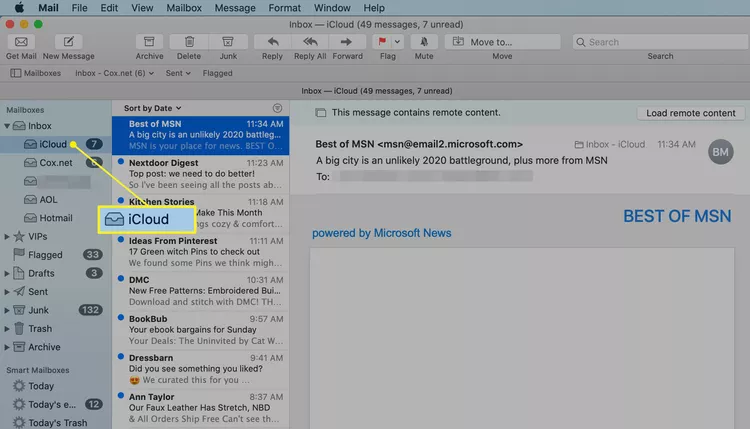This screenshot has width=750, height=429.
Task: Expand the Archive mailbox triangle in the sidebar
Action: [7, 347]
